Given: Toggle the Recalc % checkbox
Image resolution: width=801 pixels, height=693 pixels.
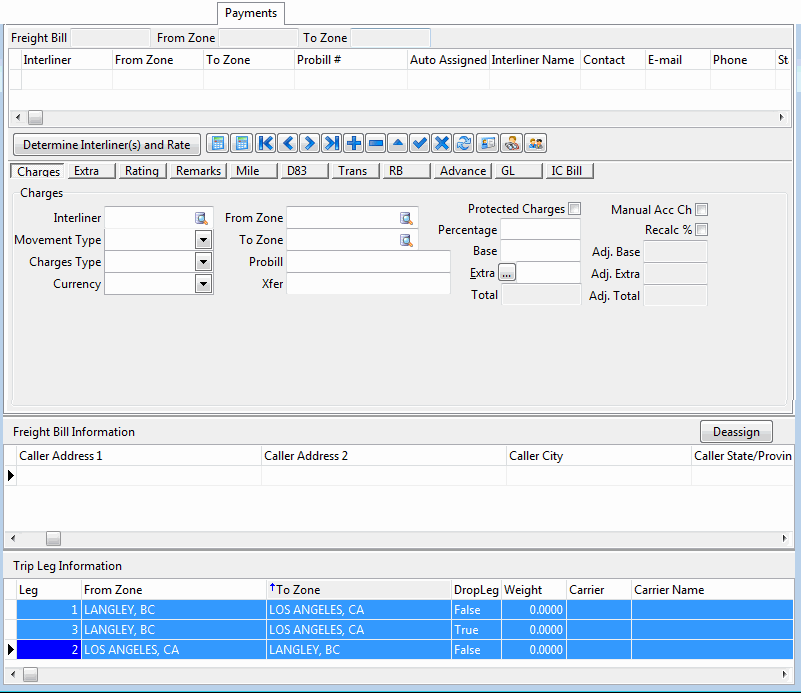Looking at the screenshot, I should coord(701,230).
